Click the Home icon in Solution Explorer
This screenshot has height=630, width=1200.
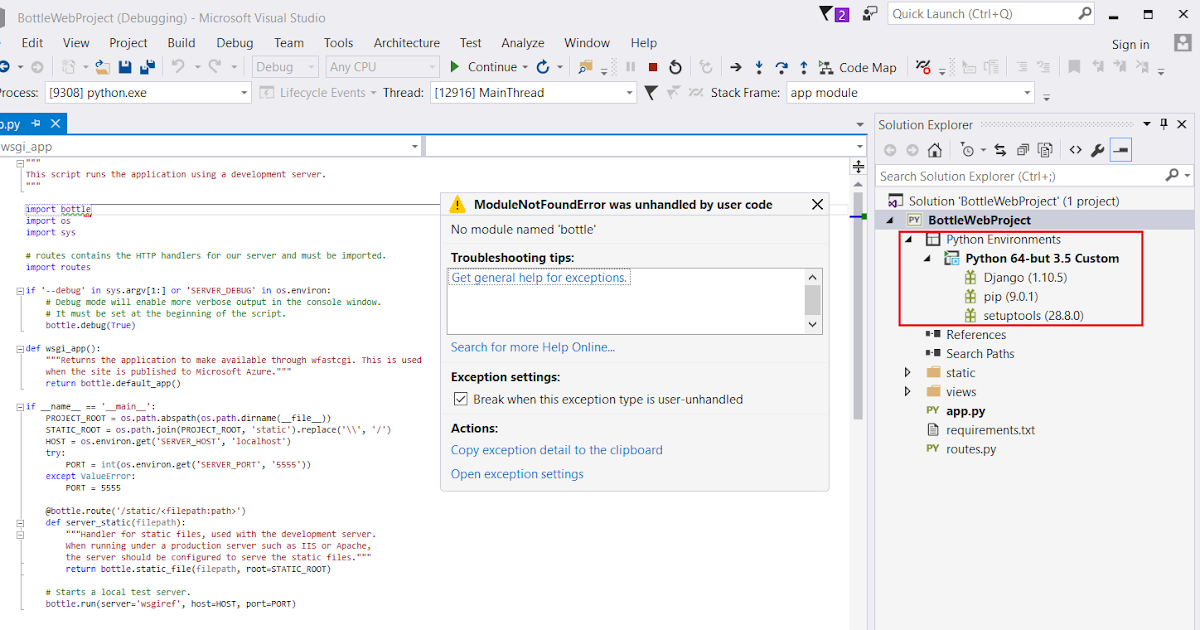(935, 149)
